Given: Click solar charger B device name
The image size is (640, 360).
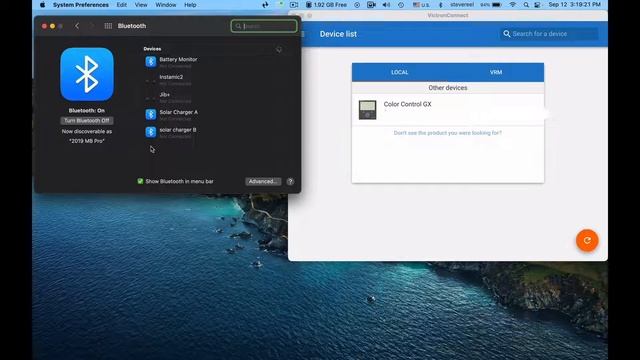Looking at the screenshot, I should coord(178,130).
